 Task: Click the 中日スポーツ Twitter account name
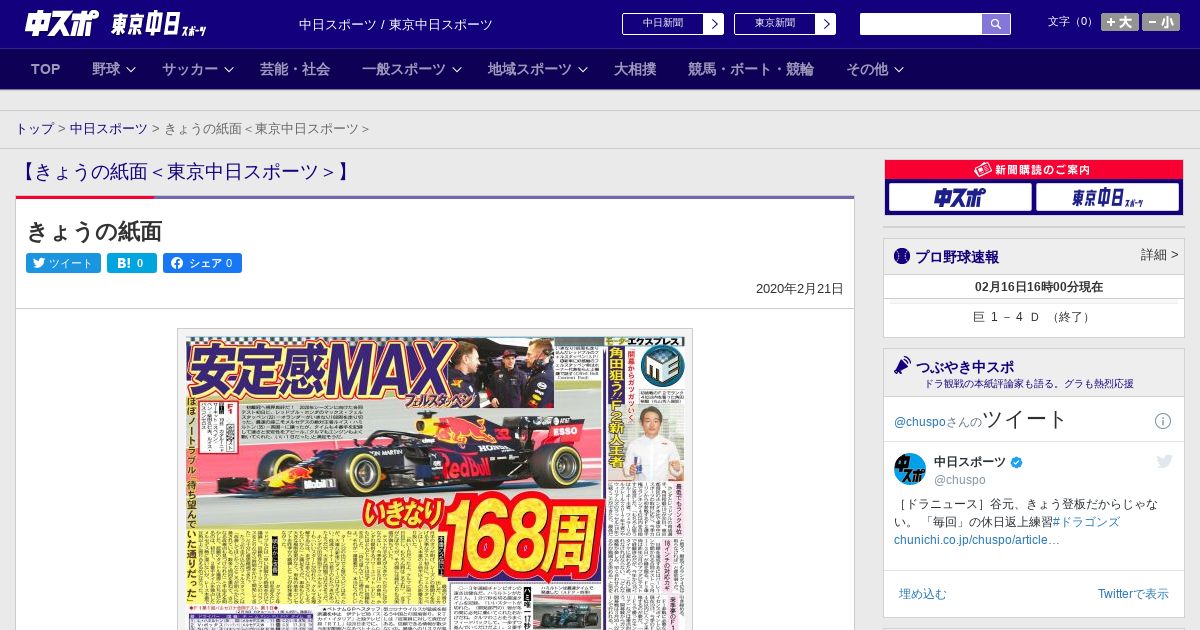[970, 462]
